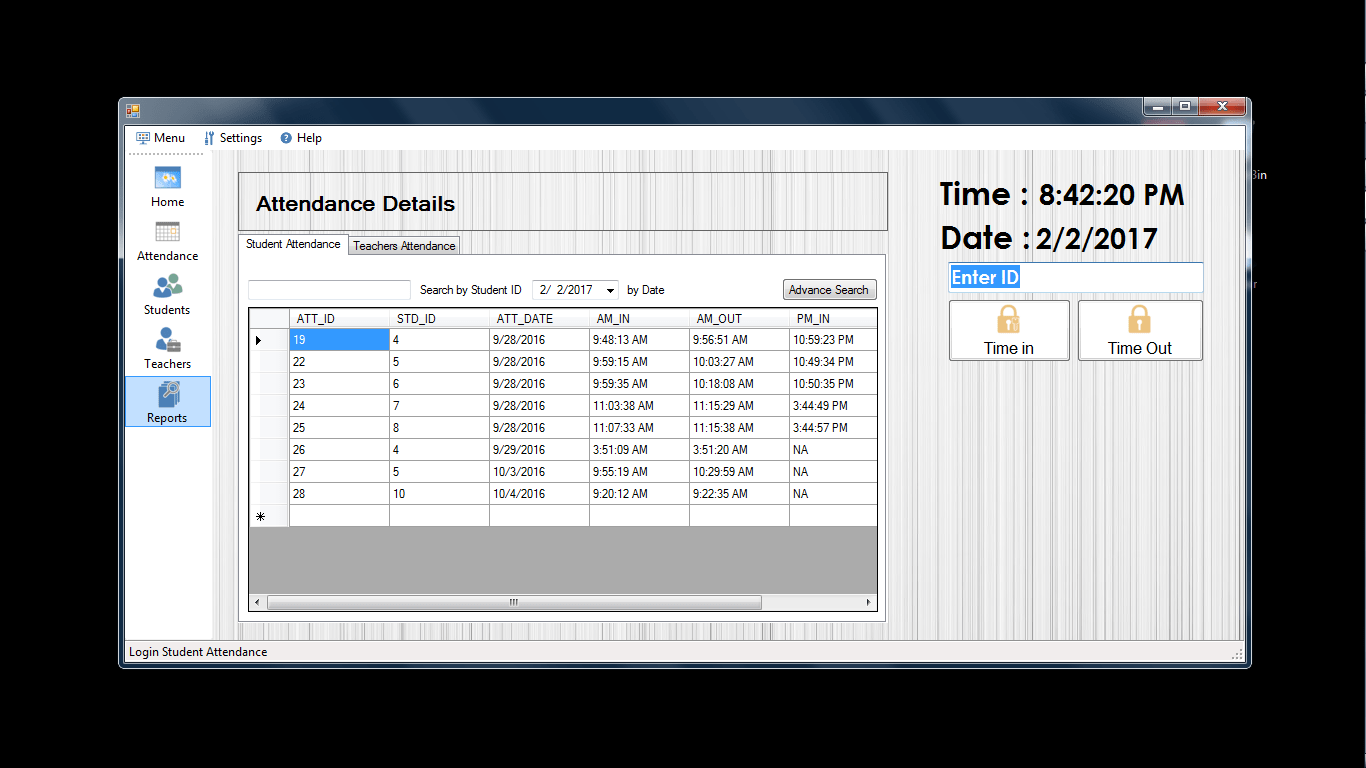Click the grid horizontal scrollbar thumb
The image size is (1366, 768).
point(514,603)
